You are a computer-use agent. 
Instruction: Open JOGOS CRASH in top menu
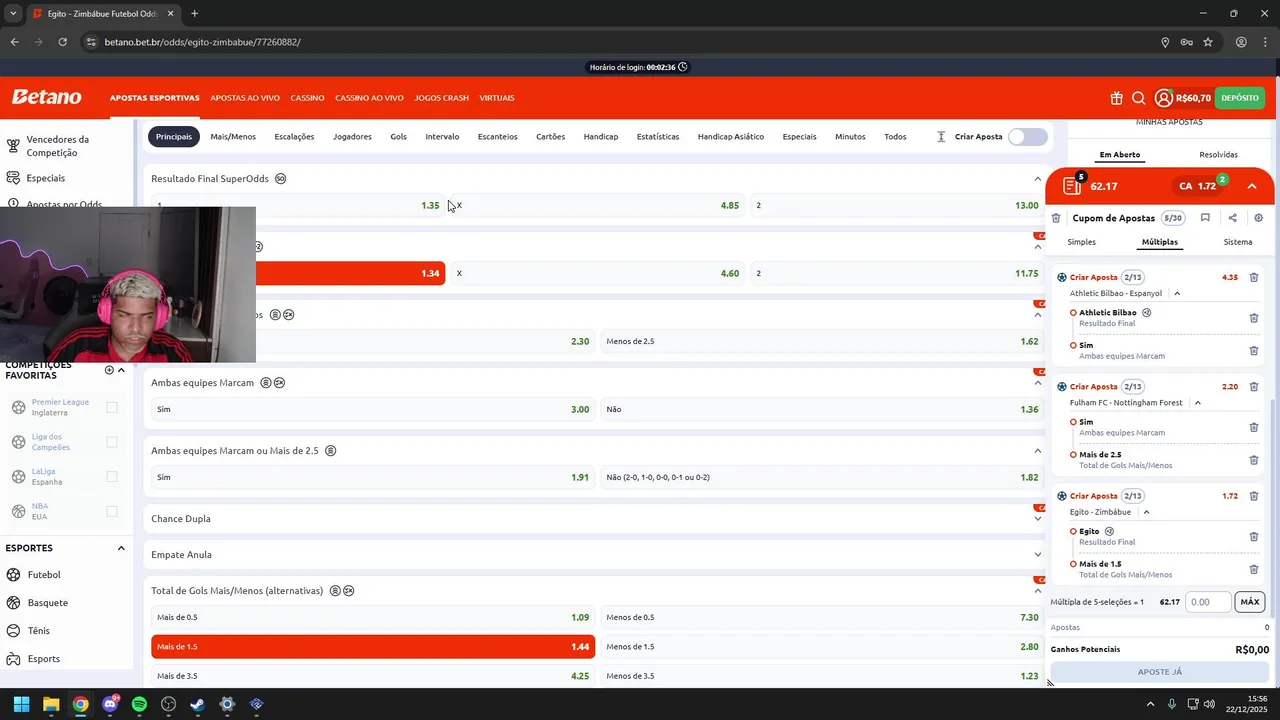click(x=441, y=98)
